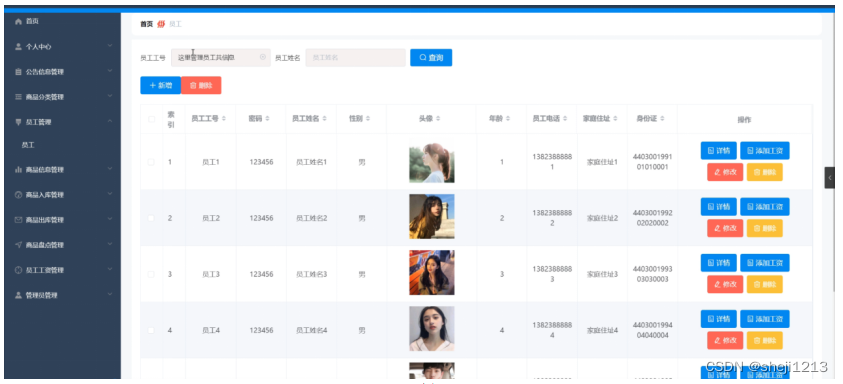This screenshot has width=843, height=384.
Task: Expand 员工工资管理 menu chevron
Action: [x=110, y=270]
